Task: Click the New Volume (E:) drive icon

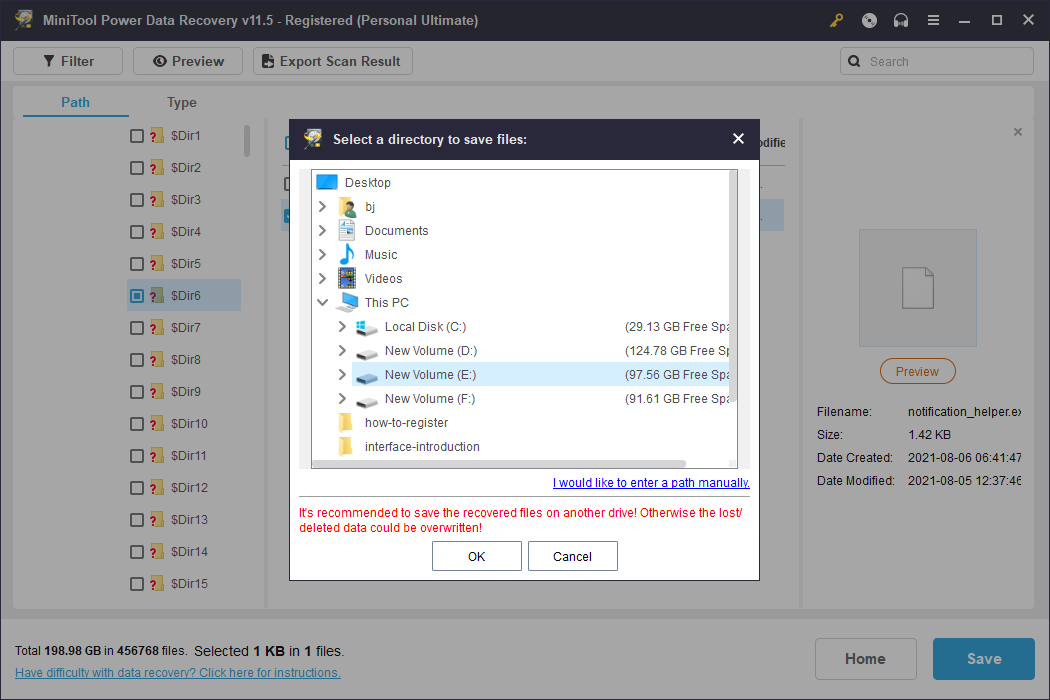Action: click(366, 376)
